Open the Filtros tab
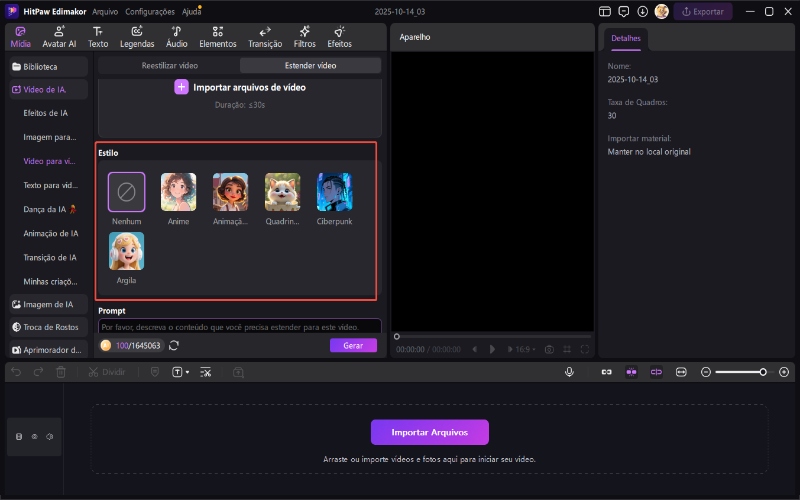 point(305,37)
